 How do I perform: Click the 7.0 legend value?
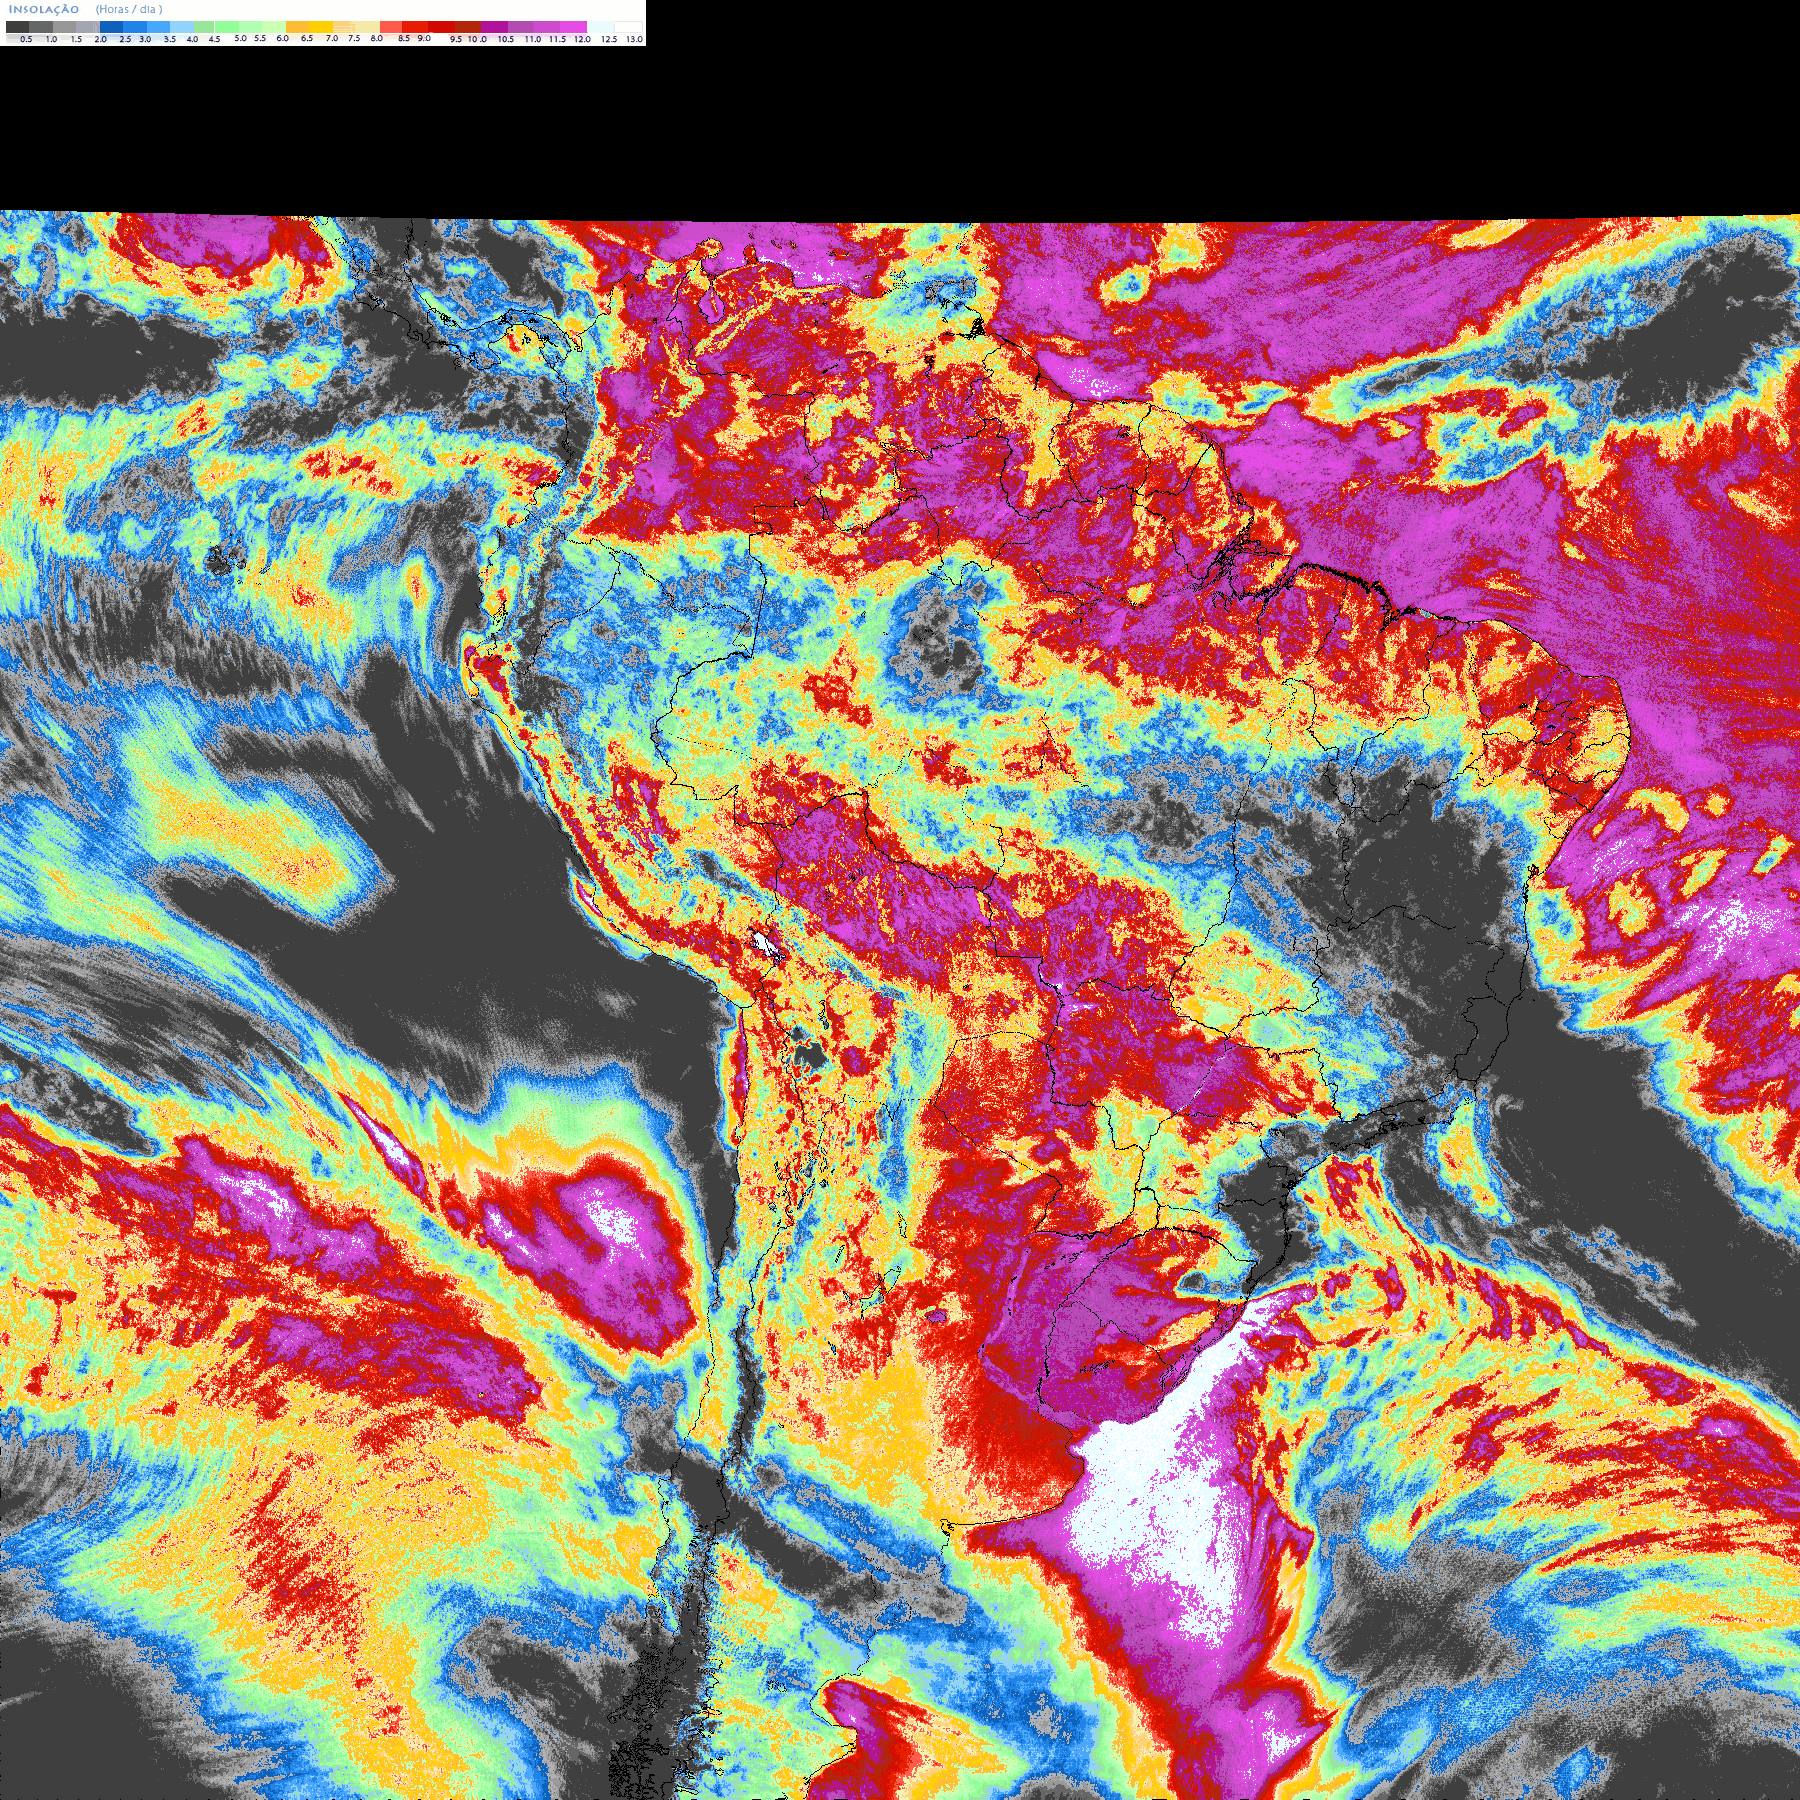pyautogui.click(x=332, y=38)
